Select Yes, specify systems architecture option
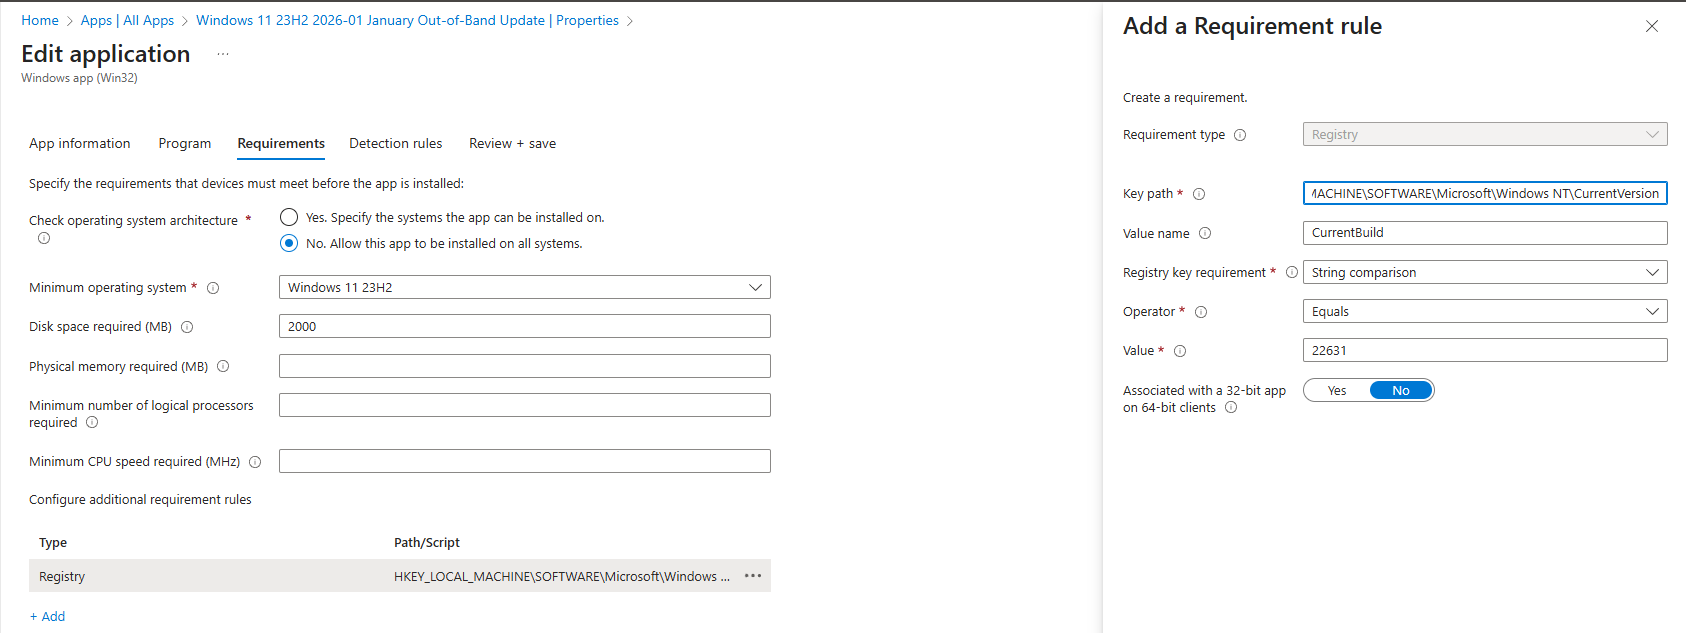Image resolution: width=1686 pixels, height=633 pixels. [x=289, y=217]
